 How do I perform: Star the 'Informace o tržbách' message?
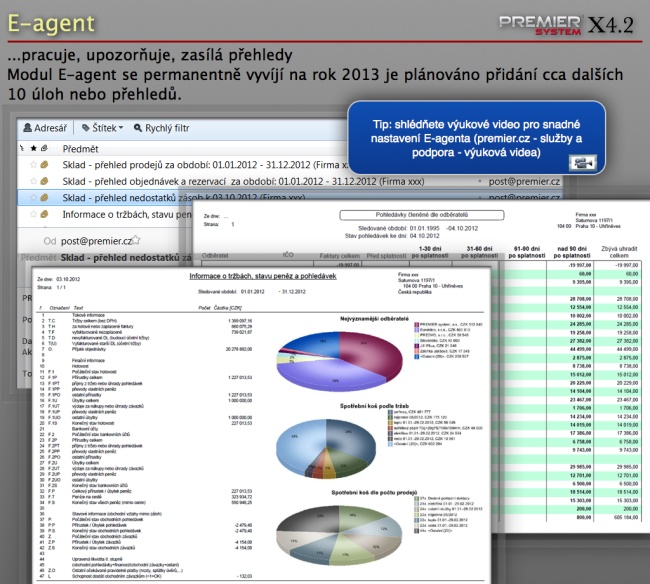coord(33,214)
